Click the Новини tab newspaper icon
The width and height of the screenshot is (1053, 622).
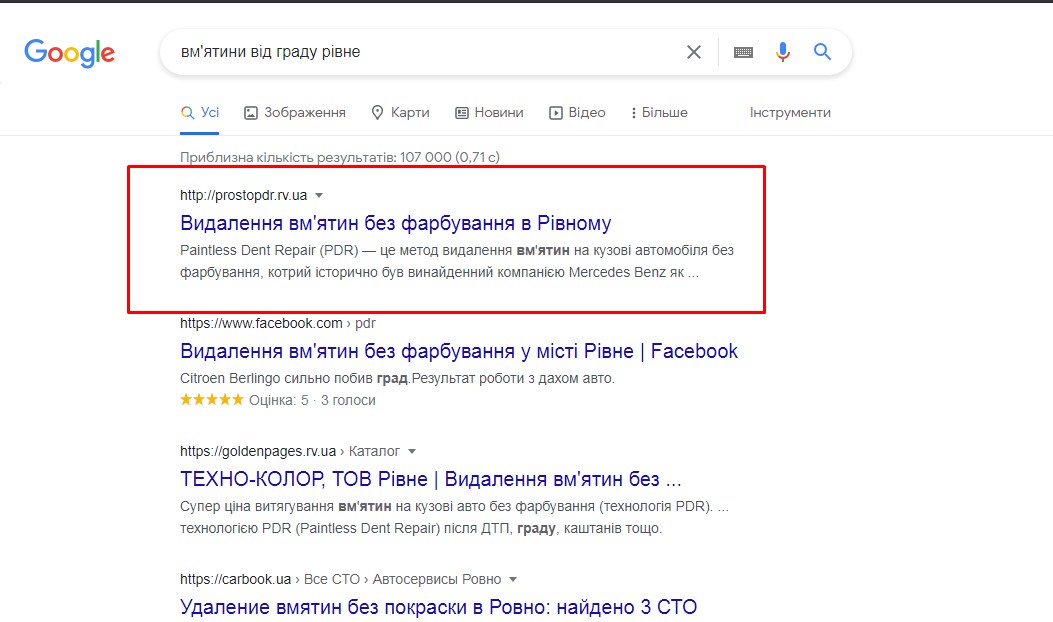tap(461, 113)
